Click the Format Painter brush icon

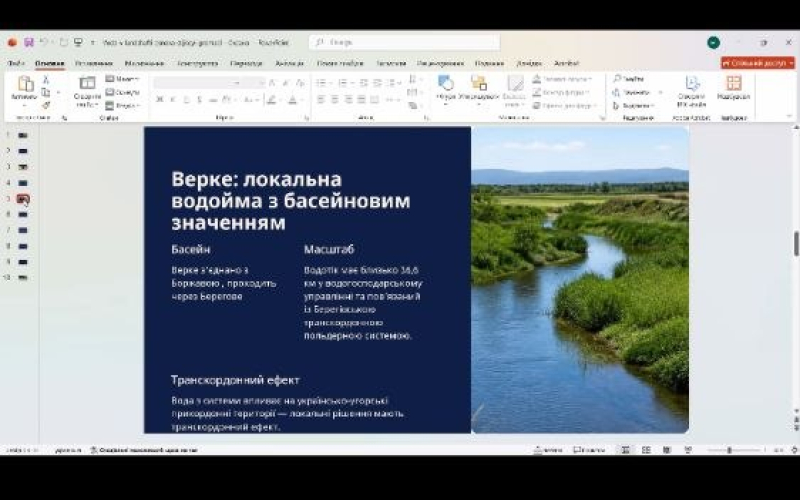46,105
